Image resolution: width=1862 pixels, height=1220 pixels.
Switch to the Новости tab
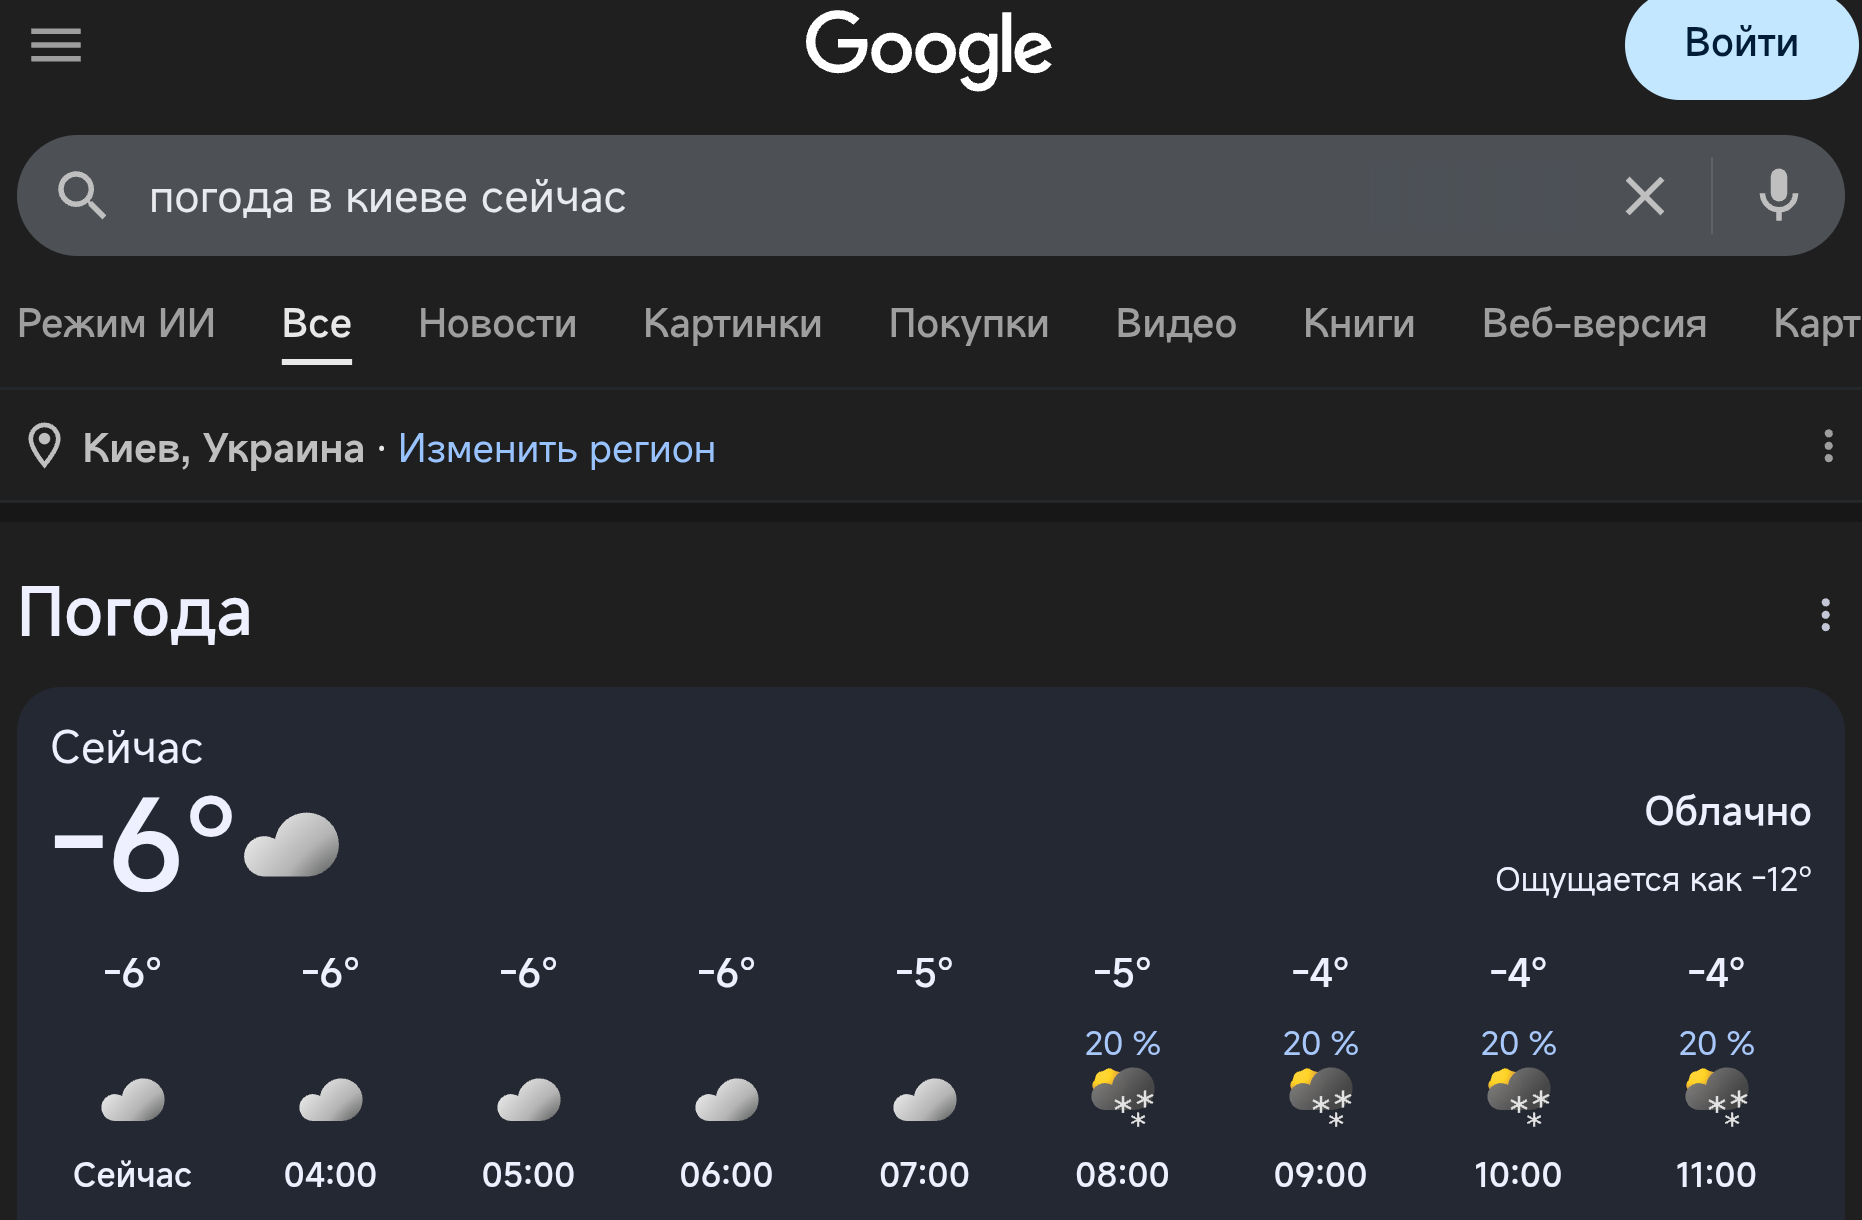click(497, 324)
